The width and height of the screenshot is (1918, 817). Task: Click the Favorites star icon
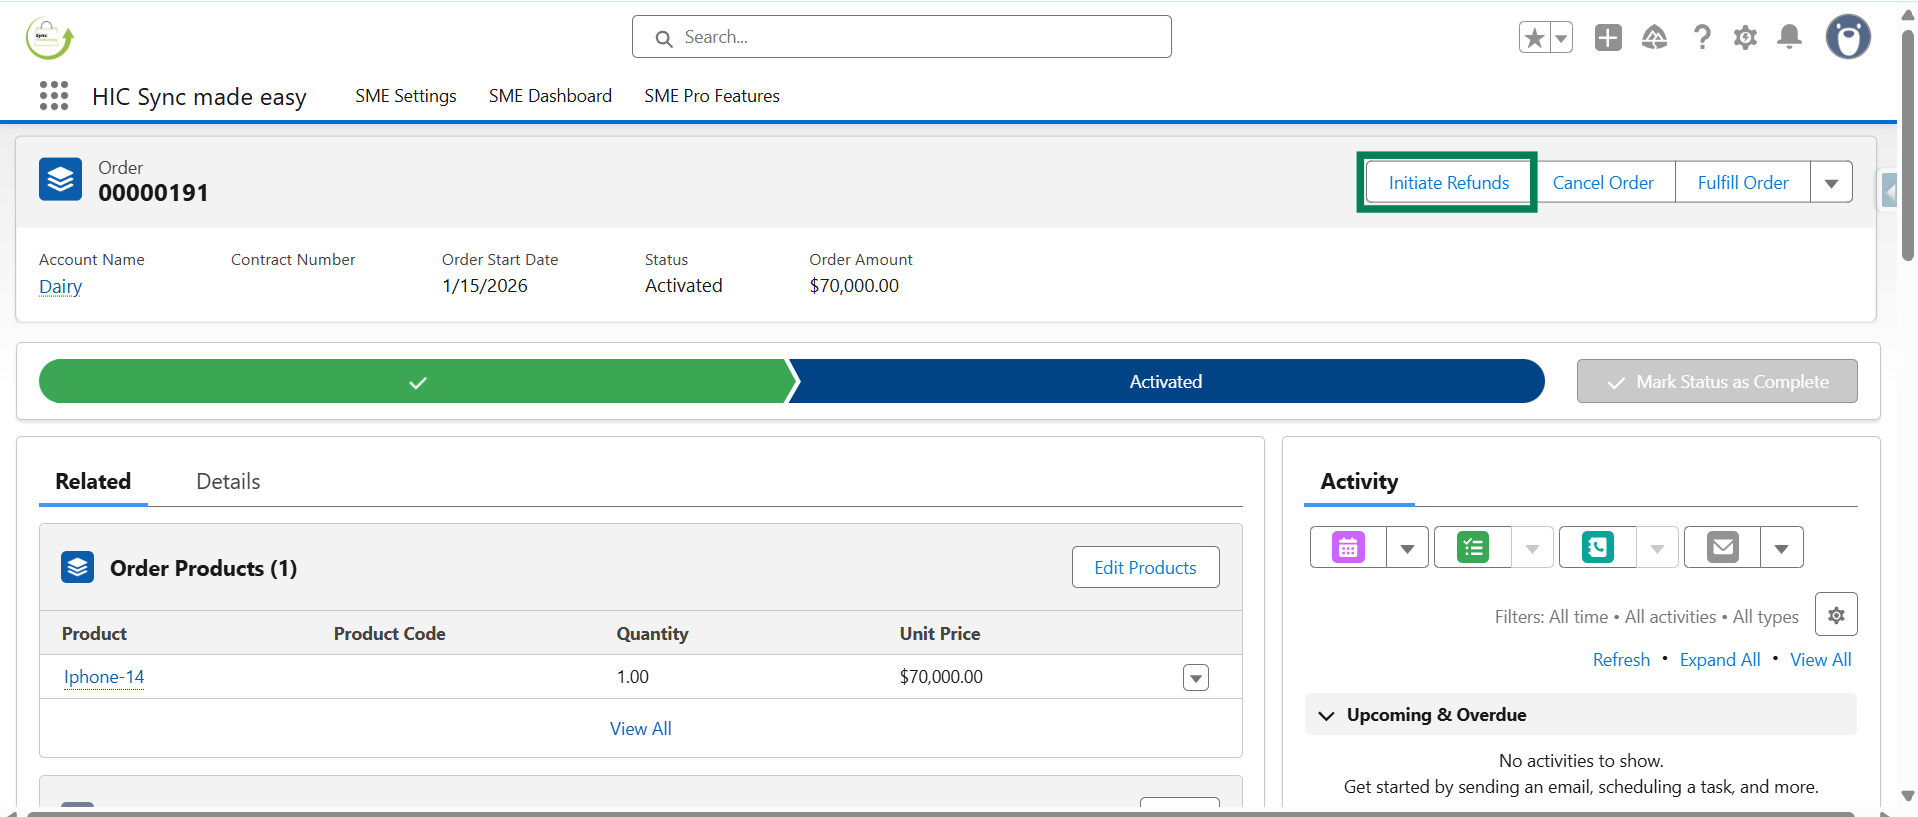point(1534,38)
